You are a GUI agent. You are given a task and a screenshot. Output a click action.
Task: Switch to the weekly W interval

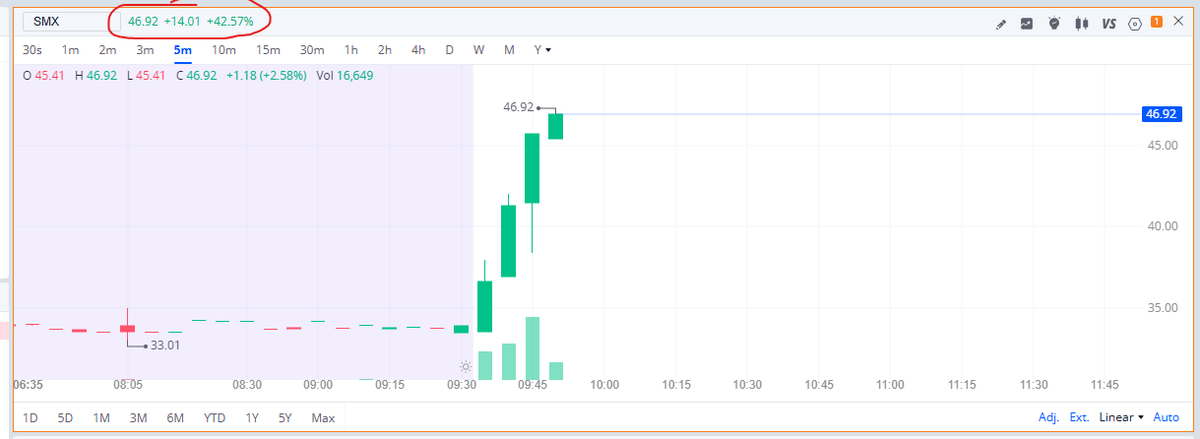(x=479, y=49)
